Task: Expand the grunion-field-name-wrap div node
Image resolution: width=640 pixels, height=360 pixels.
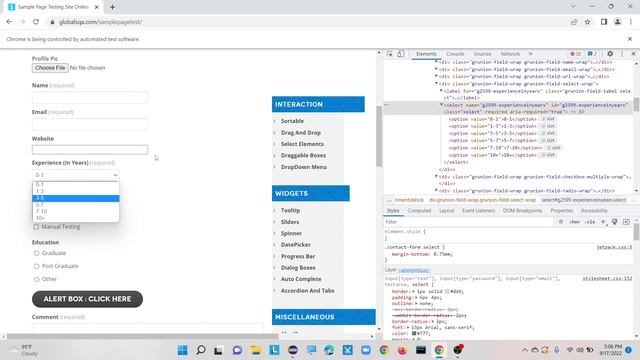Action: coord(436,62)
